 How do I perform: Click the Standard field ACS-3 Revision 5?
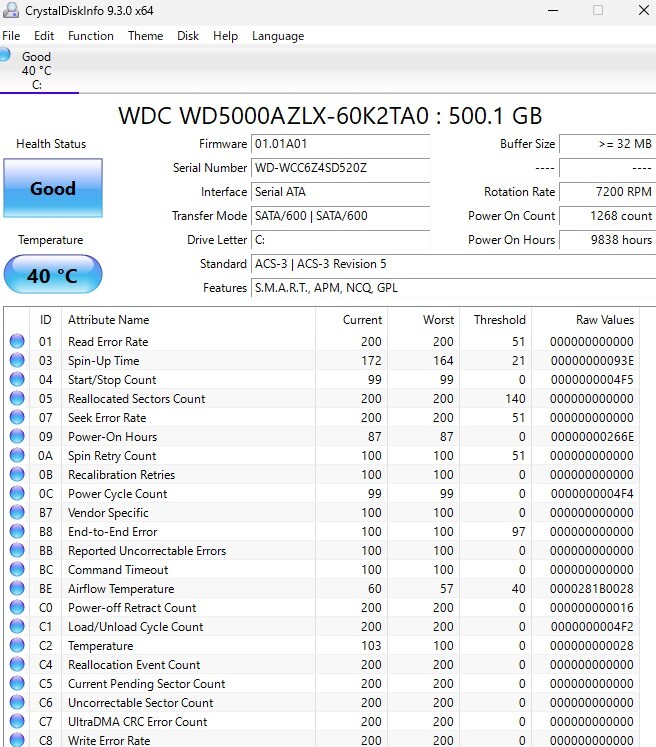pyautogui.click(x=454, y=263)
